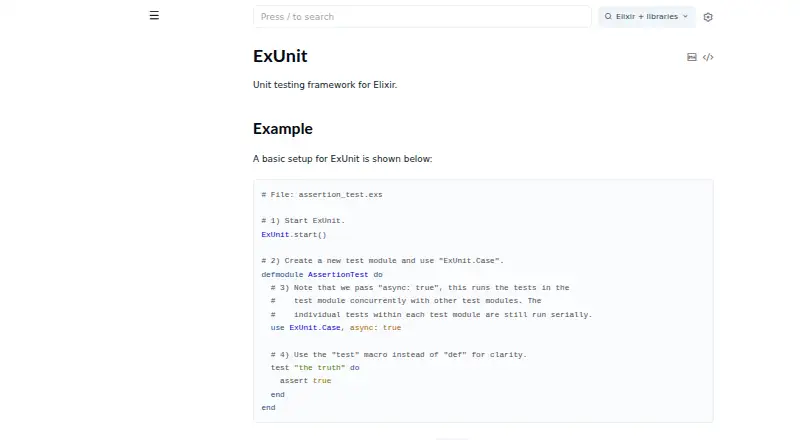The image size is (800, 440).
Task: Click the 'ExUnit' page title
Action: click(280, 56)
